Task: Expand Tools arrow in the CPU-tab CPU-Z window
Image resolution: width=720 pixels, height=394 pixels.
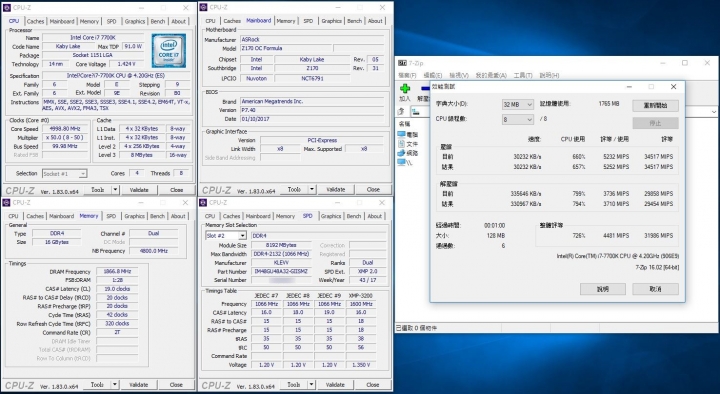Action: (115, 190)
